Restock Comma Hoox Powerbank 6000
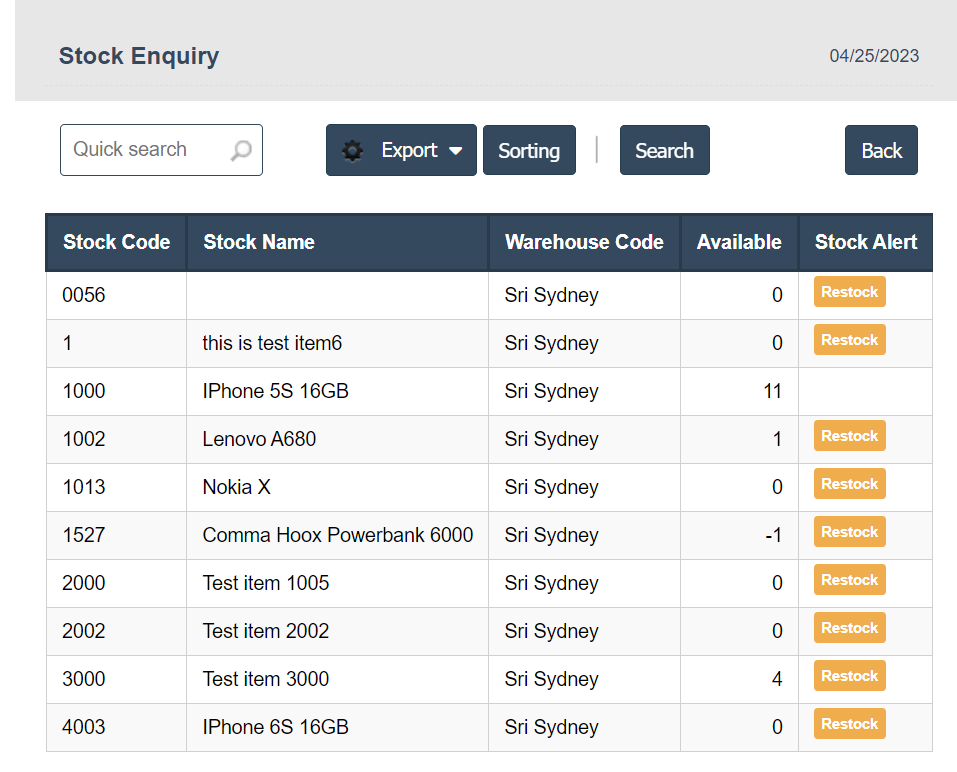 [x=849, y=532]
